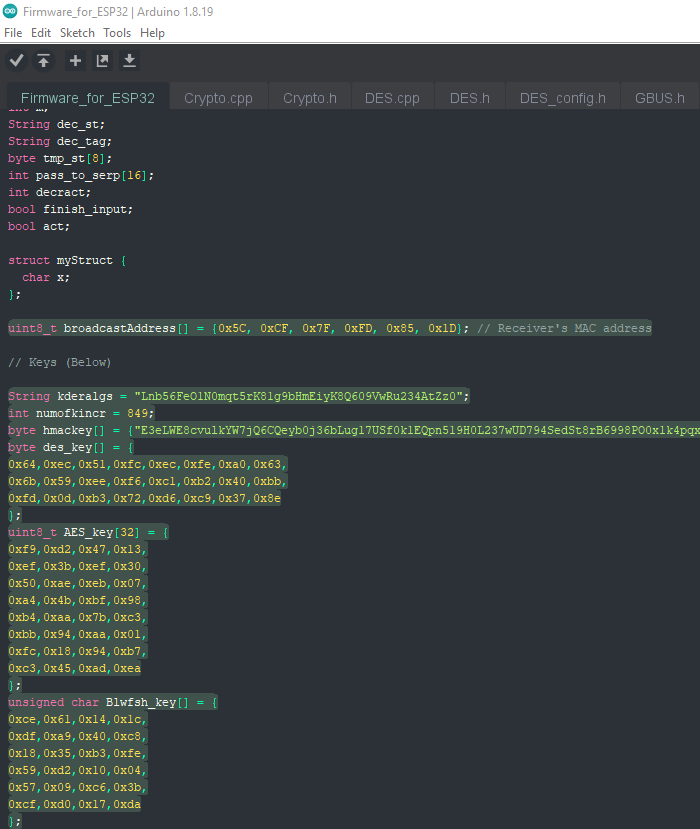Screen dimensions: 700x829
Task: Click the 'unsigned char Blwfsh_key[]' line
Action: (x=113, y=702)
